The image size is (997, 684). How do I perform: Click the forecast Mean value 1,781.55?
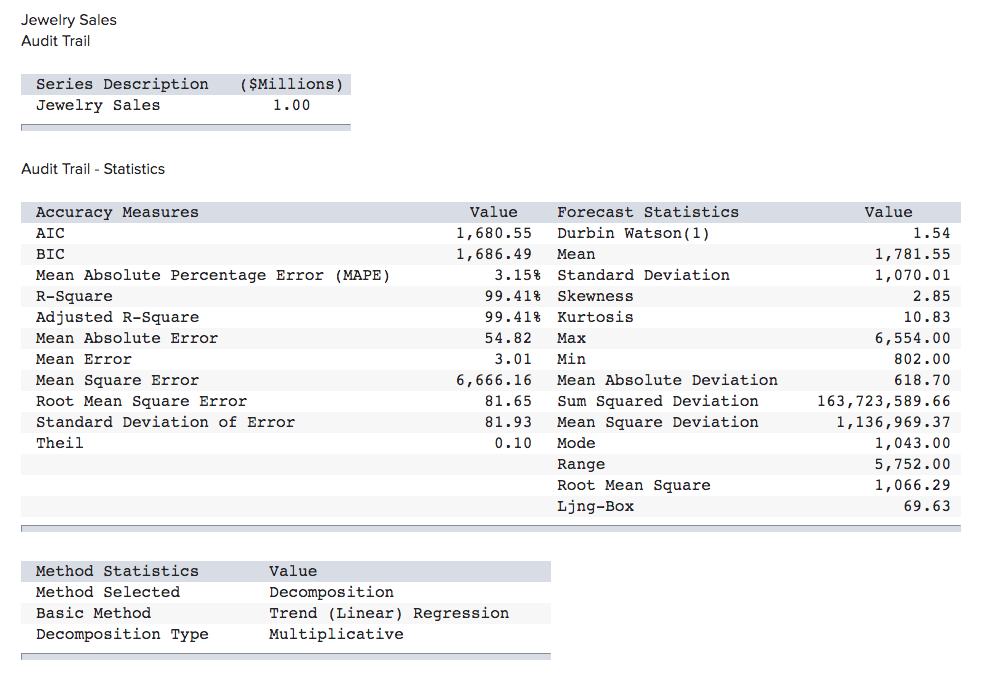(x=912, y=254)
